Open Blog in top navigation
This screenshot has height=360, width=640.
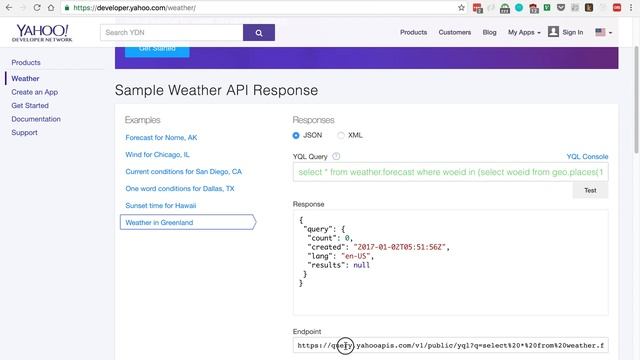(489, 32)
